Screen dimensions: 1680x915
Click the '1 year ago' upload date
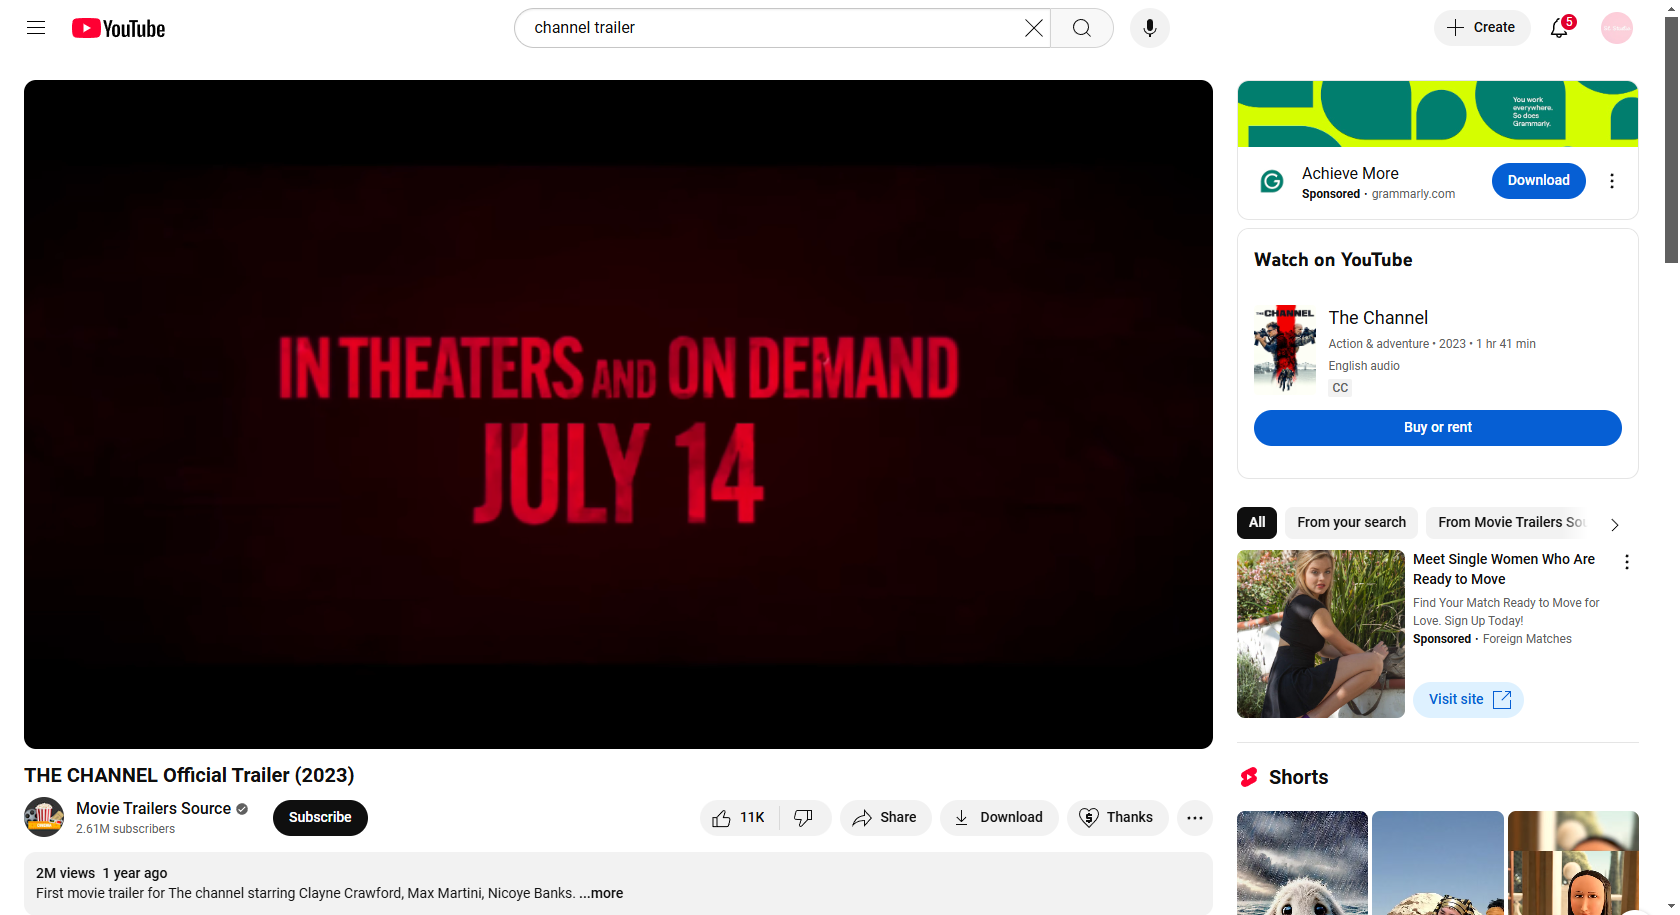click(135, 873)
